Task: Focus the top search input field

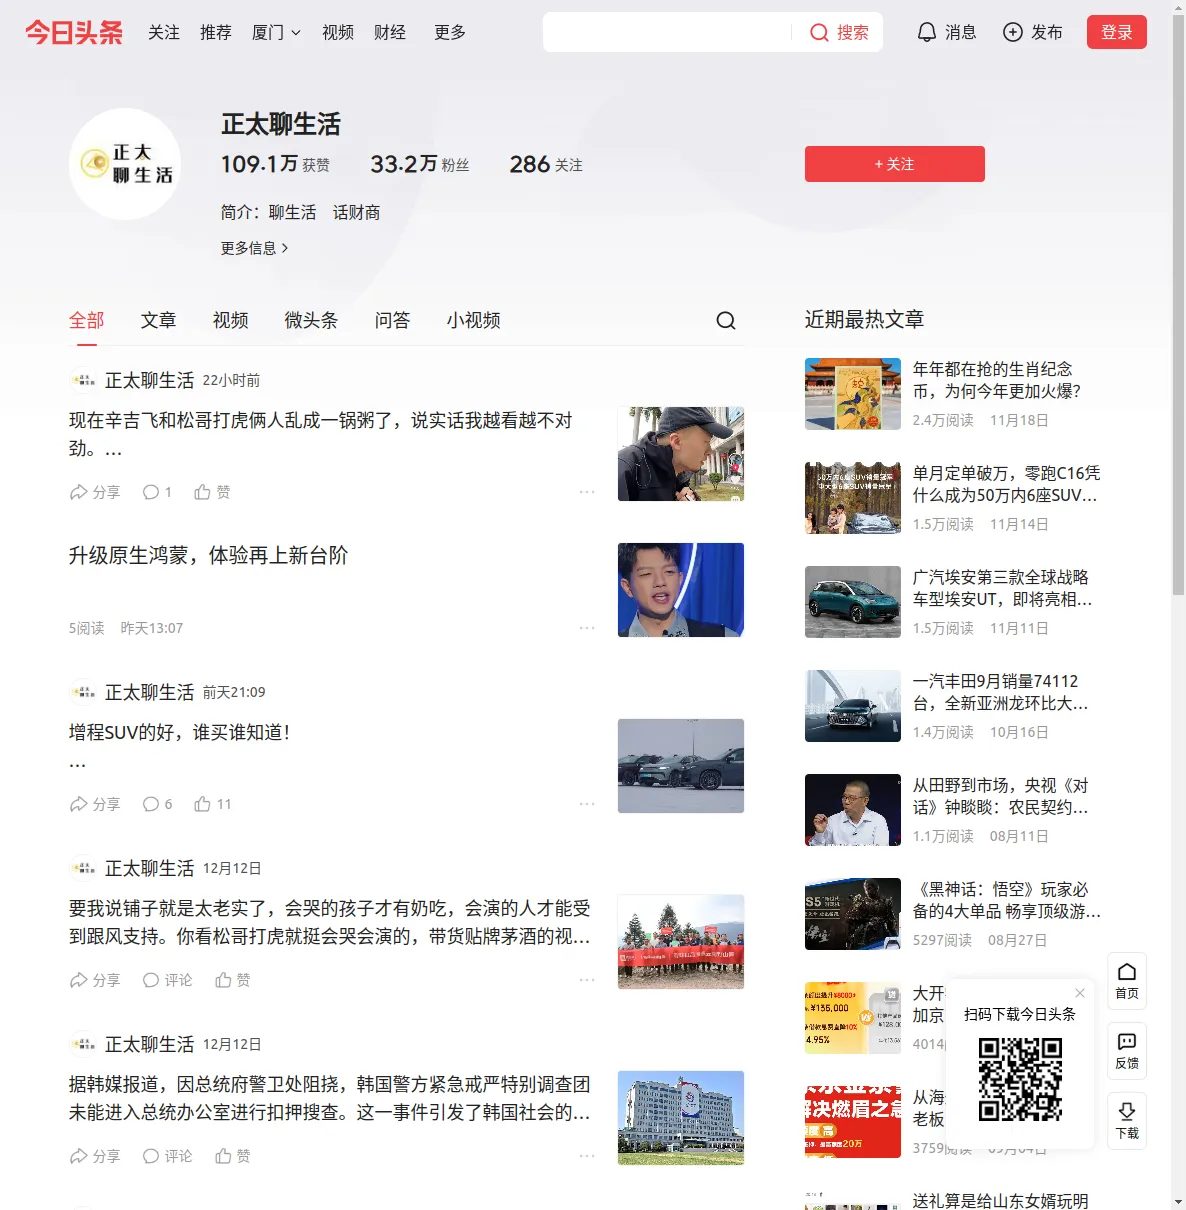Action: [x=668, y=32]
